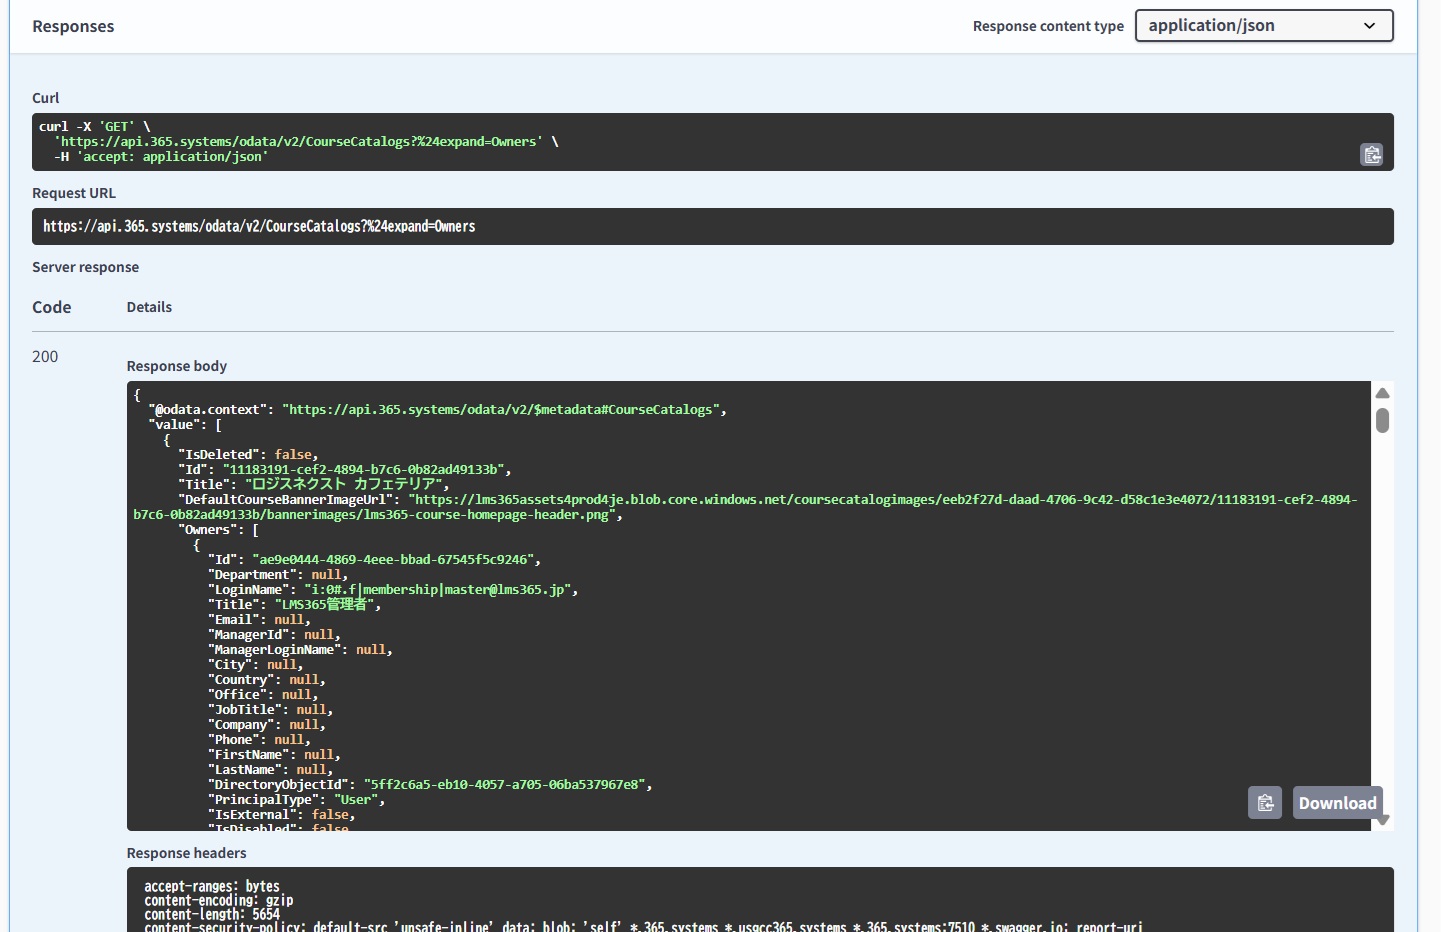Click the "value": [ line

click(185, 425)
